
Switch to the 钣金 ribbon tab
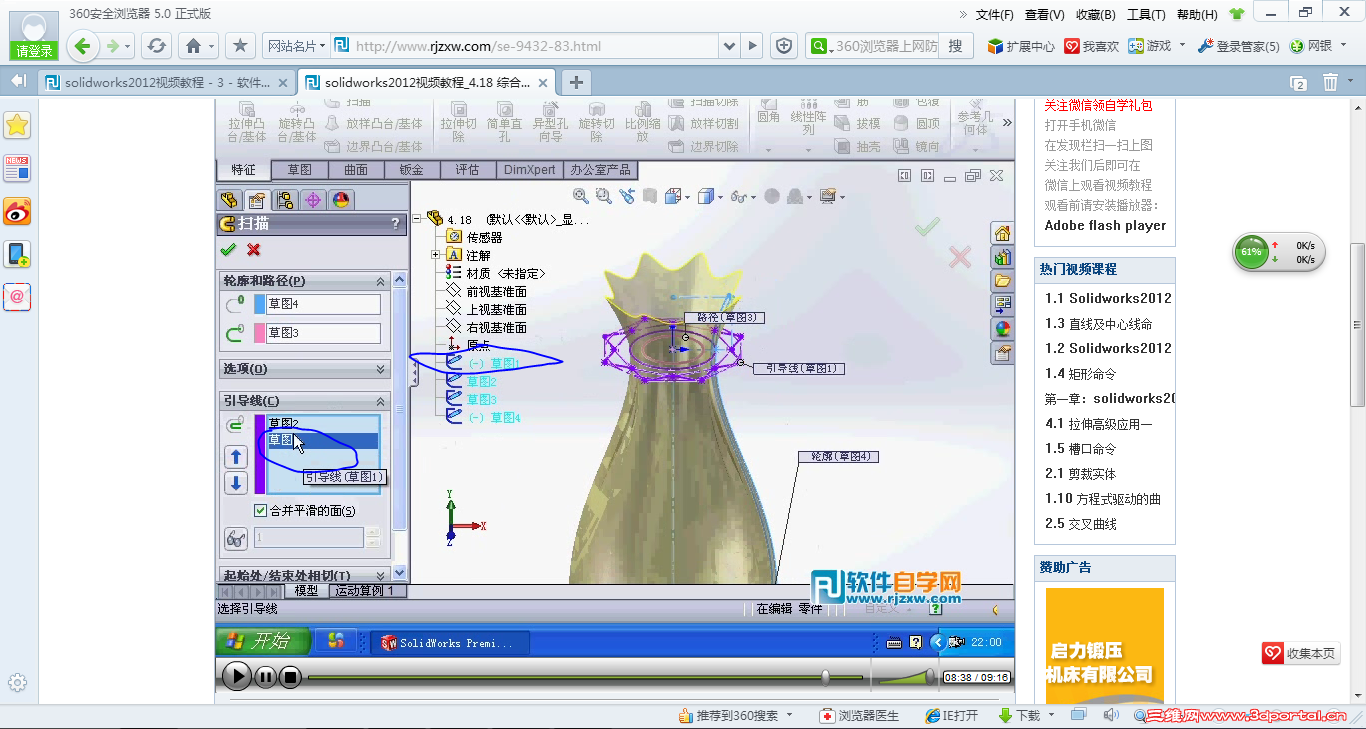coord(411,170)
